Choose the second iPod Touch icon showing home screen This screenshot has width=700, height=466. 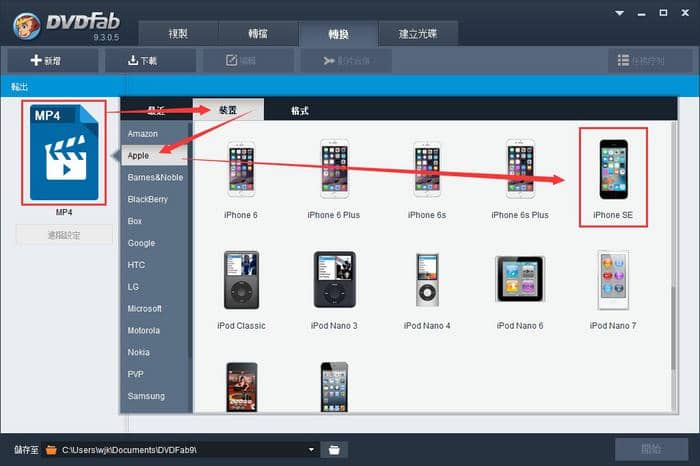tap(334, 387)
